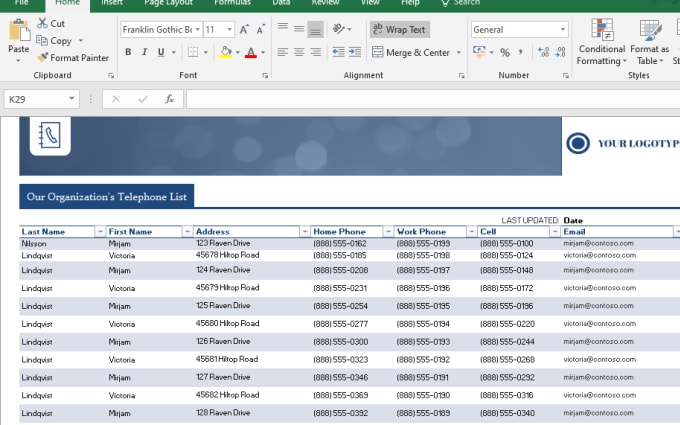Switch to the Page Layout tab
Image resolution: width=680 pixels, height=425 pixels.
[x=168, y=3]
